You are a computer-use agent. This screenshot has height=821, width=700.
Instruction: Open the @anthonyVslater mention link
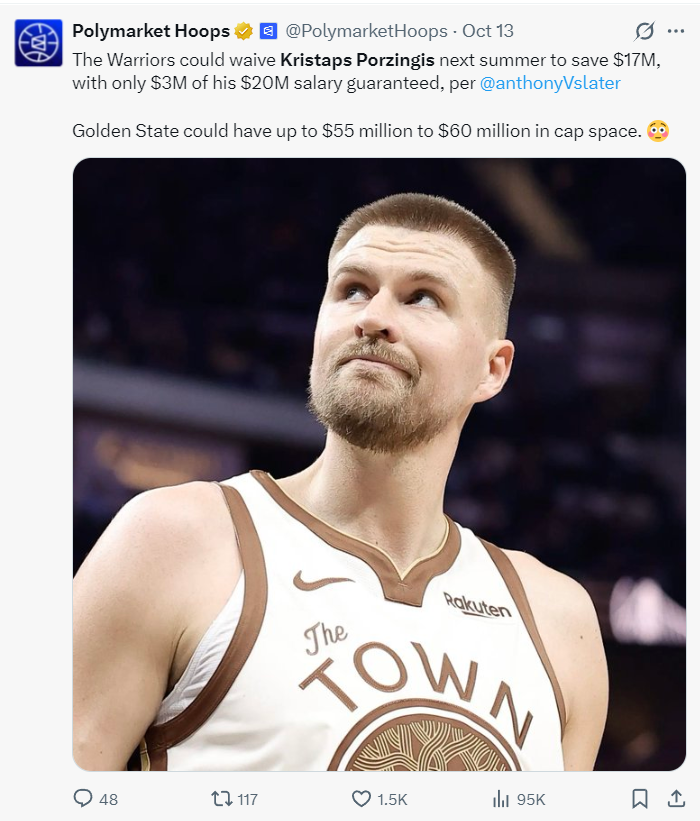tap(550, 83)
